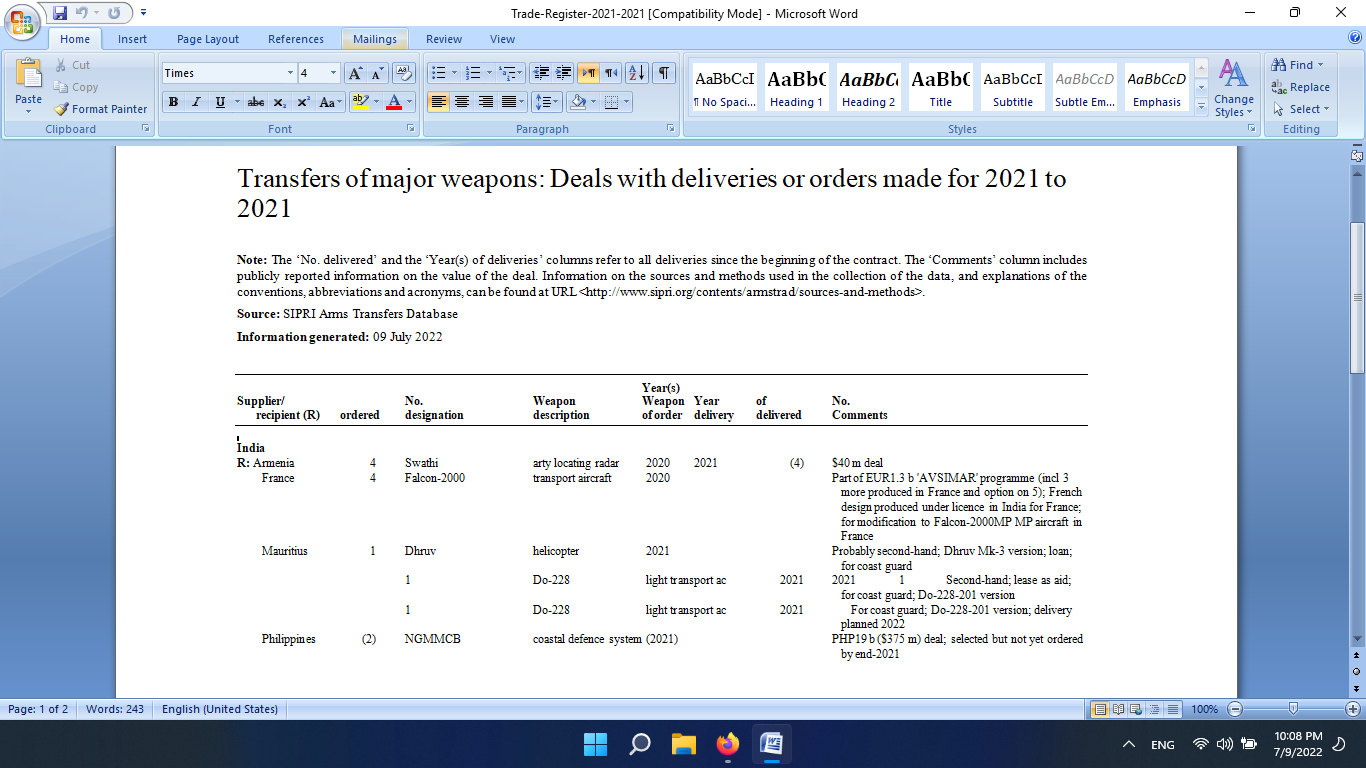Open Firefox from the taskbar
The image size is (1366, 768).
[x=728, y=744]
